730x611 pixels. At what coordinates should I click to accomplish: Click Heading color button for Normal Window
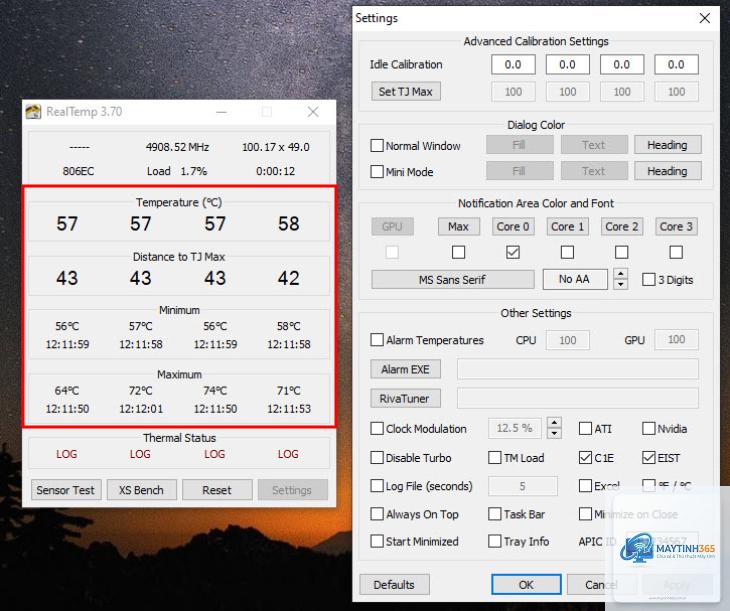coord(668,145)
